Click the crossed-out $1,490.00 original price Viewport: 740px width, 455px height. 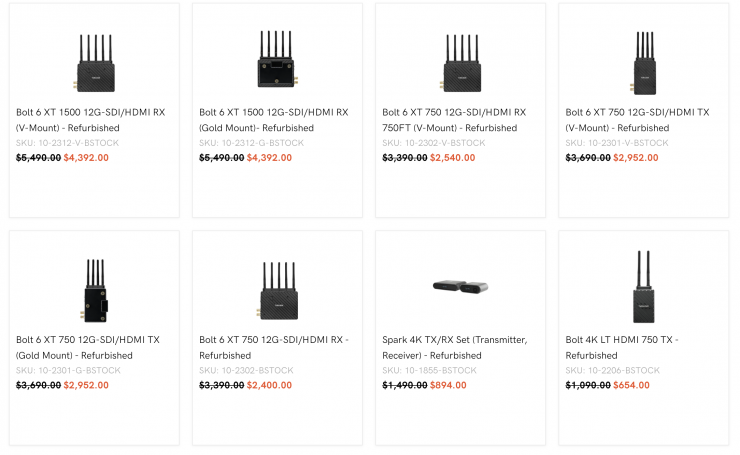pyautogui.click(x=404, y=385)
